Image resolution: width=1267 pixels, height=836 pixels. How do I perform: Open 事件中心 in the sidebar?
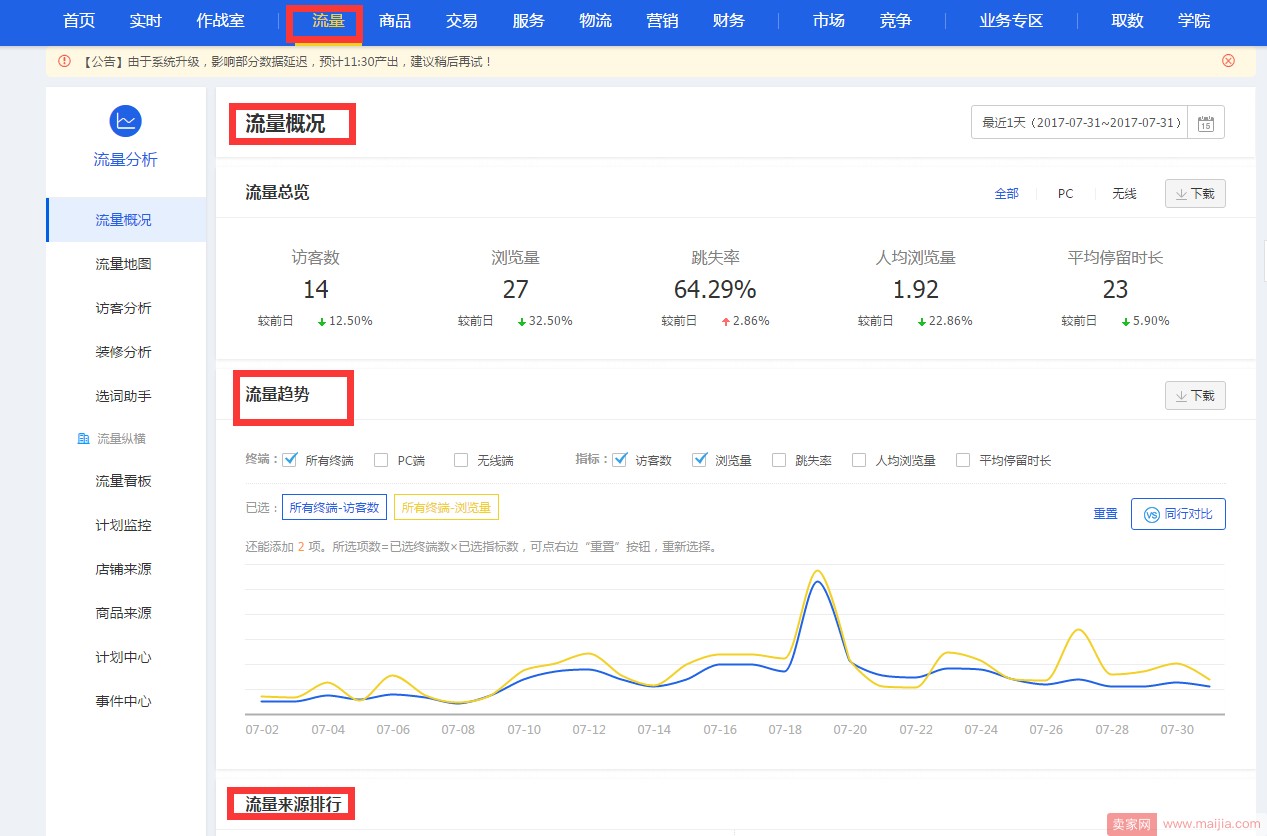[x=126, y=701]
